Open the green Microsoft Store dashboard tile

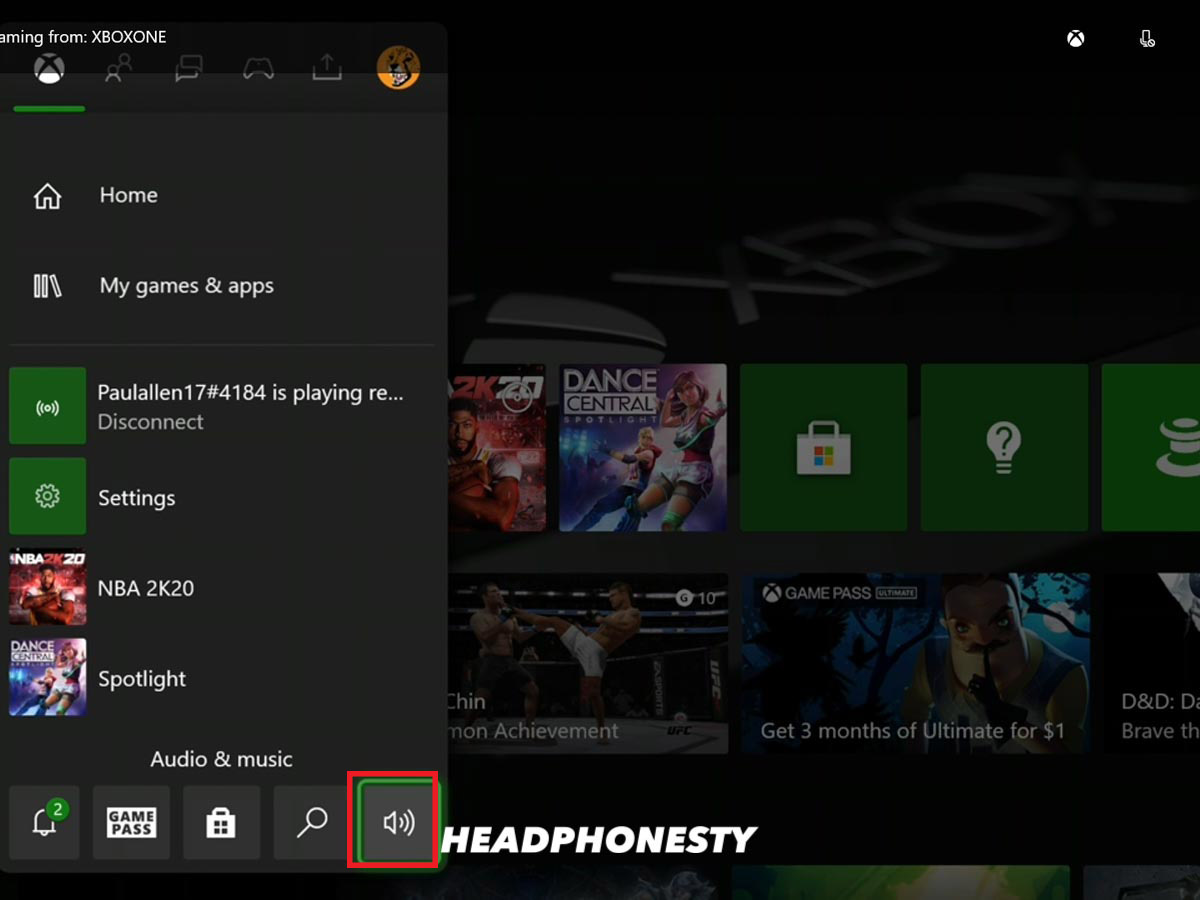[x=824, y=448]
